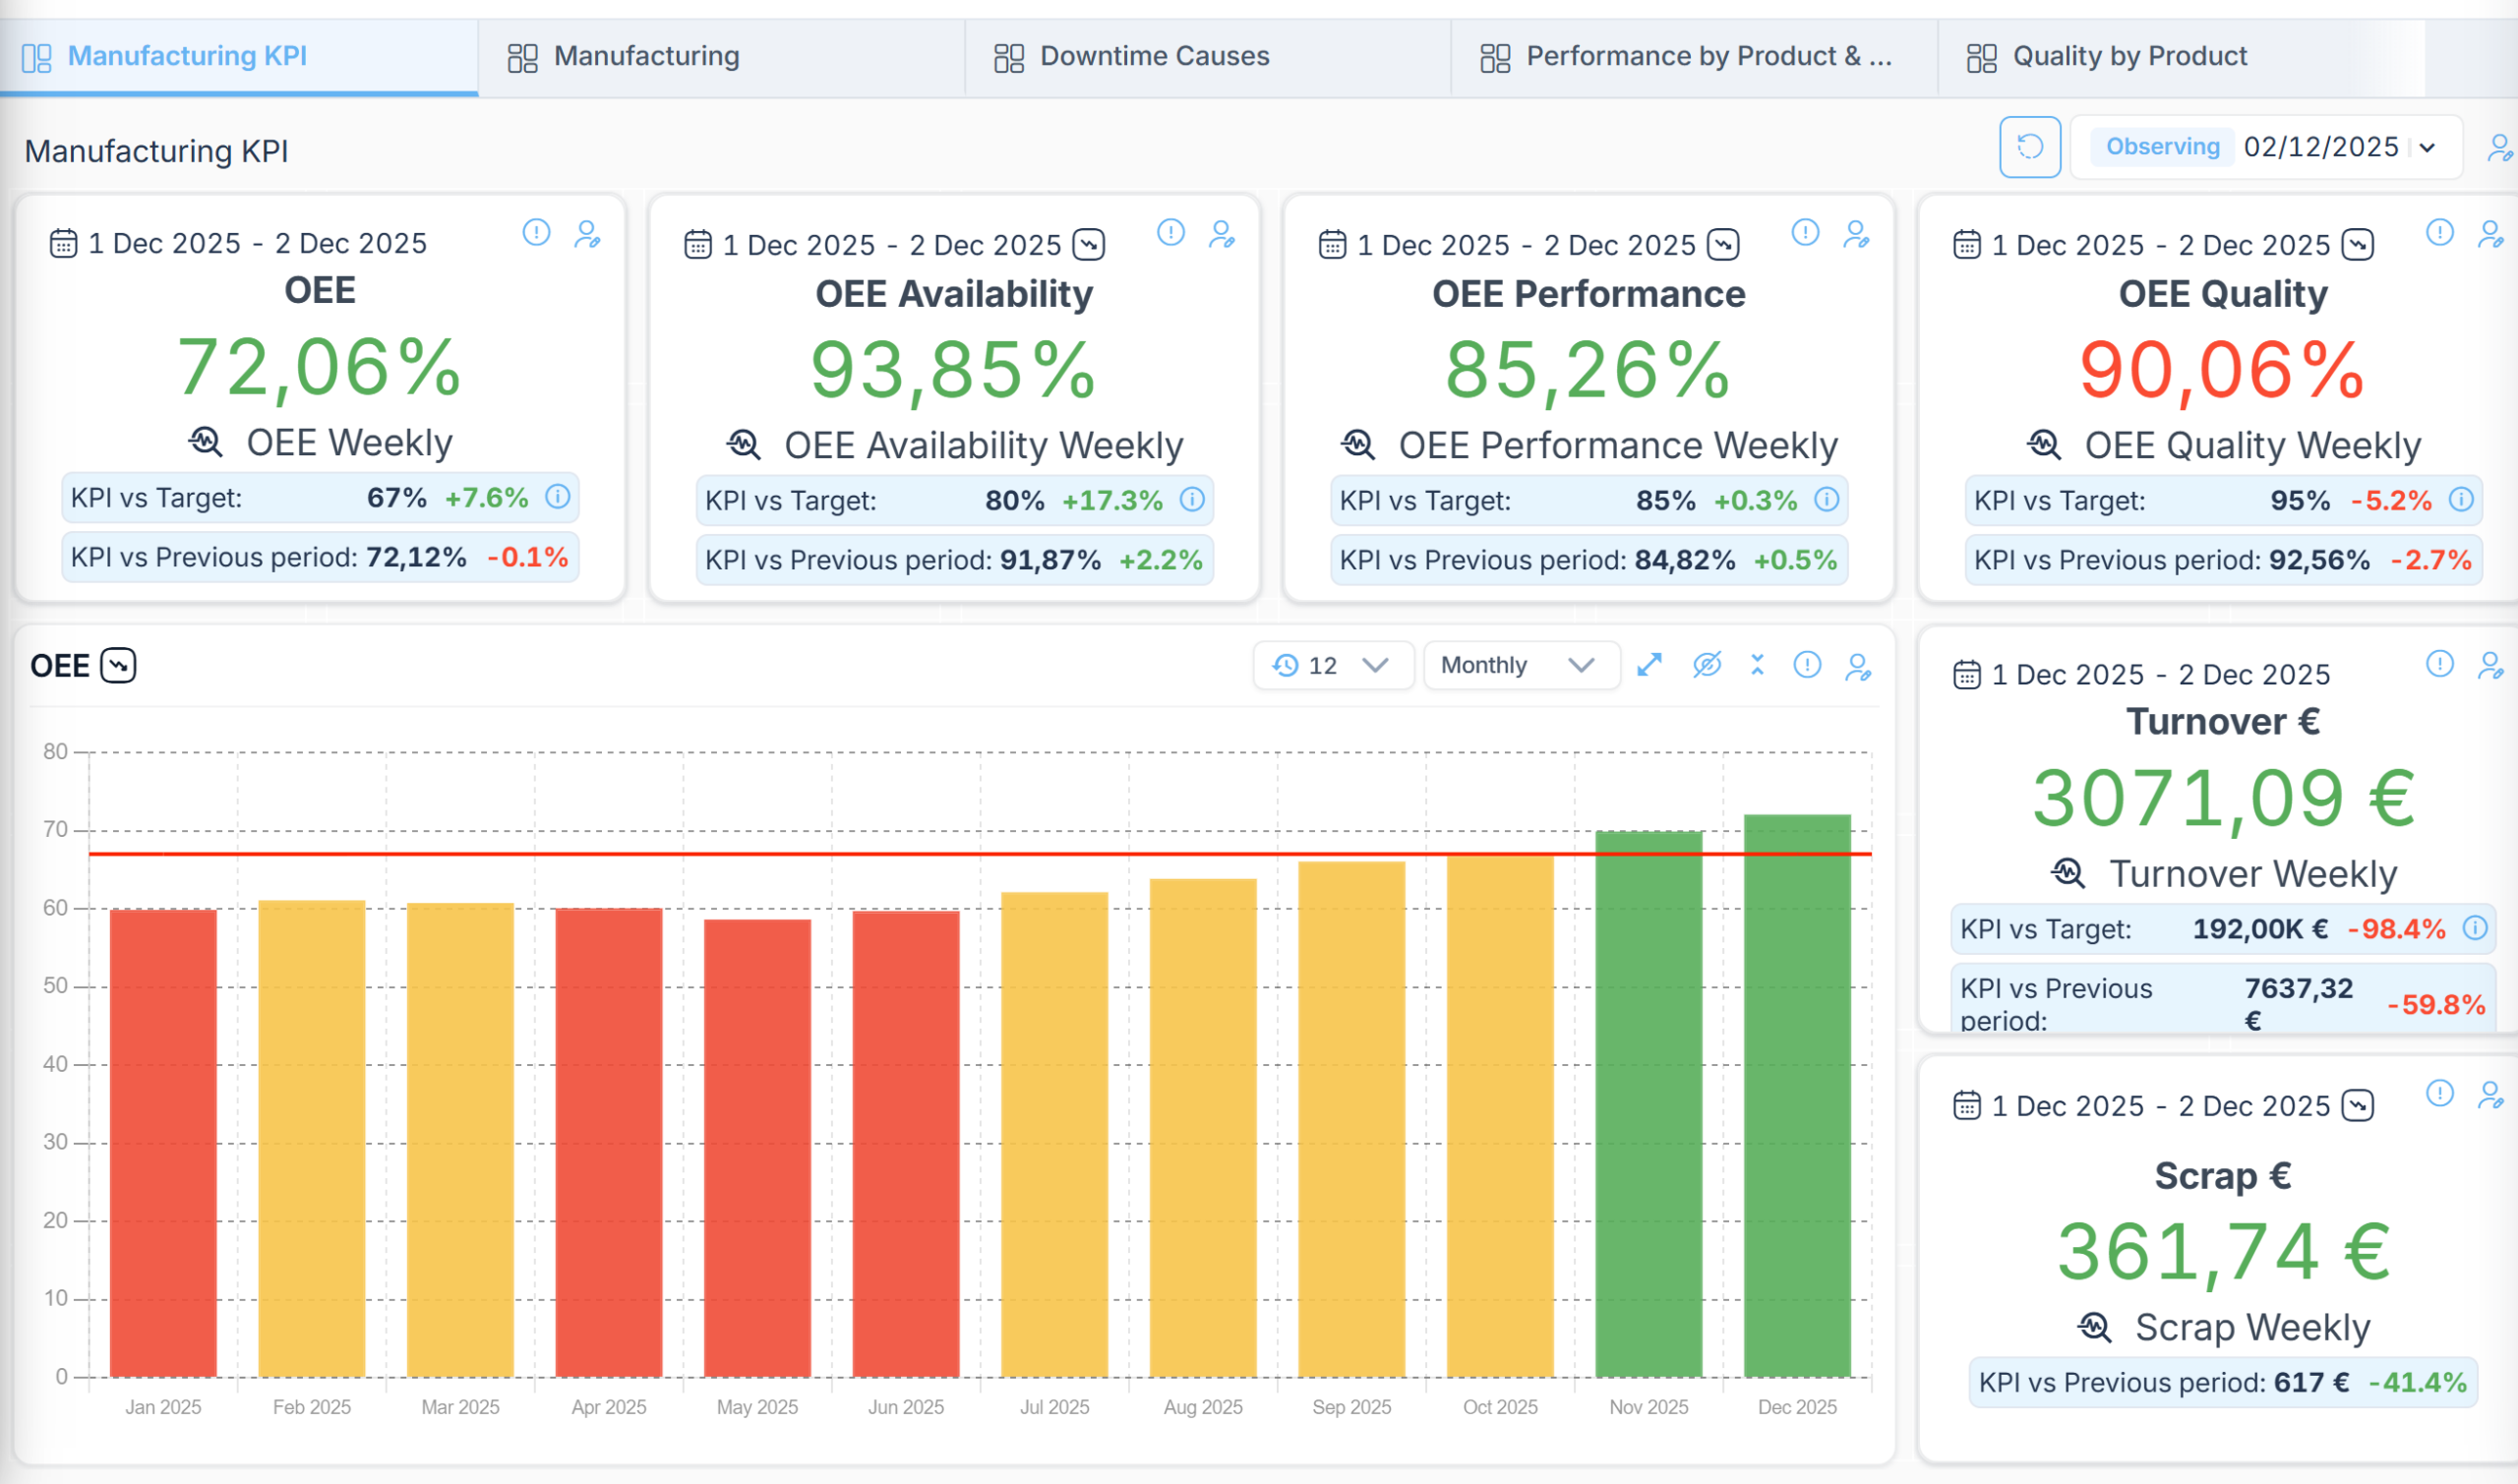Click the Jan 2025 red bar
2518x1484 pixels.
163,1143
